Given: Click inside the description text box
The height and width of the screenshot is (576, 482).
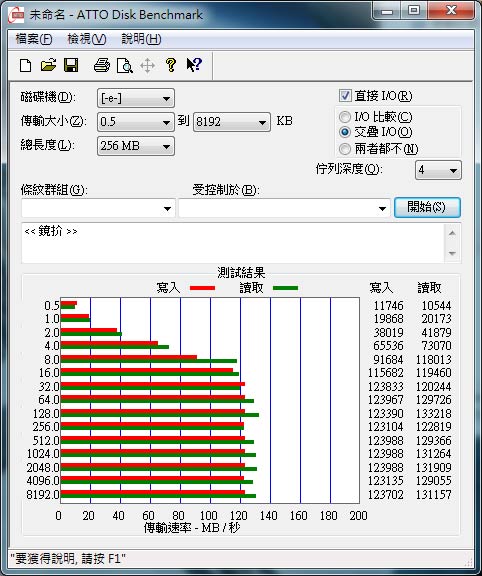Looking at the screenshot, I should click(233, 243).
